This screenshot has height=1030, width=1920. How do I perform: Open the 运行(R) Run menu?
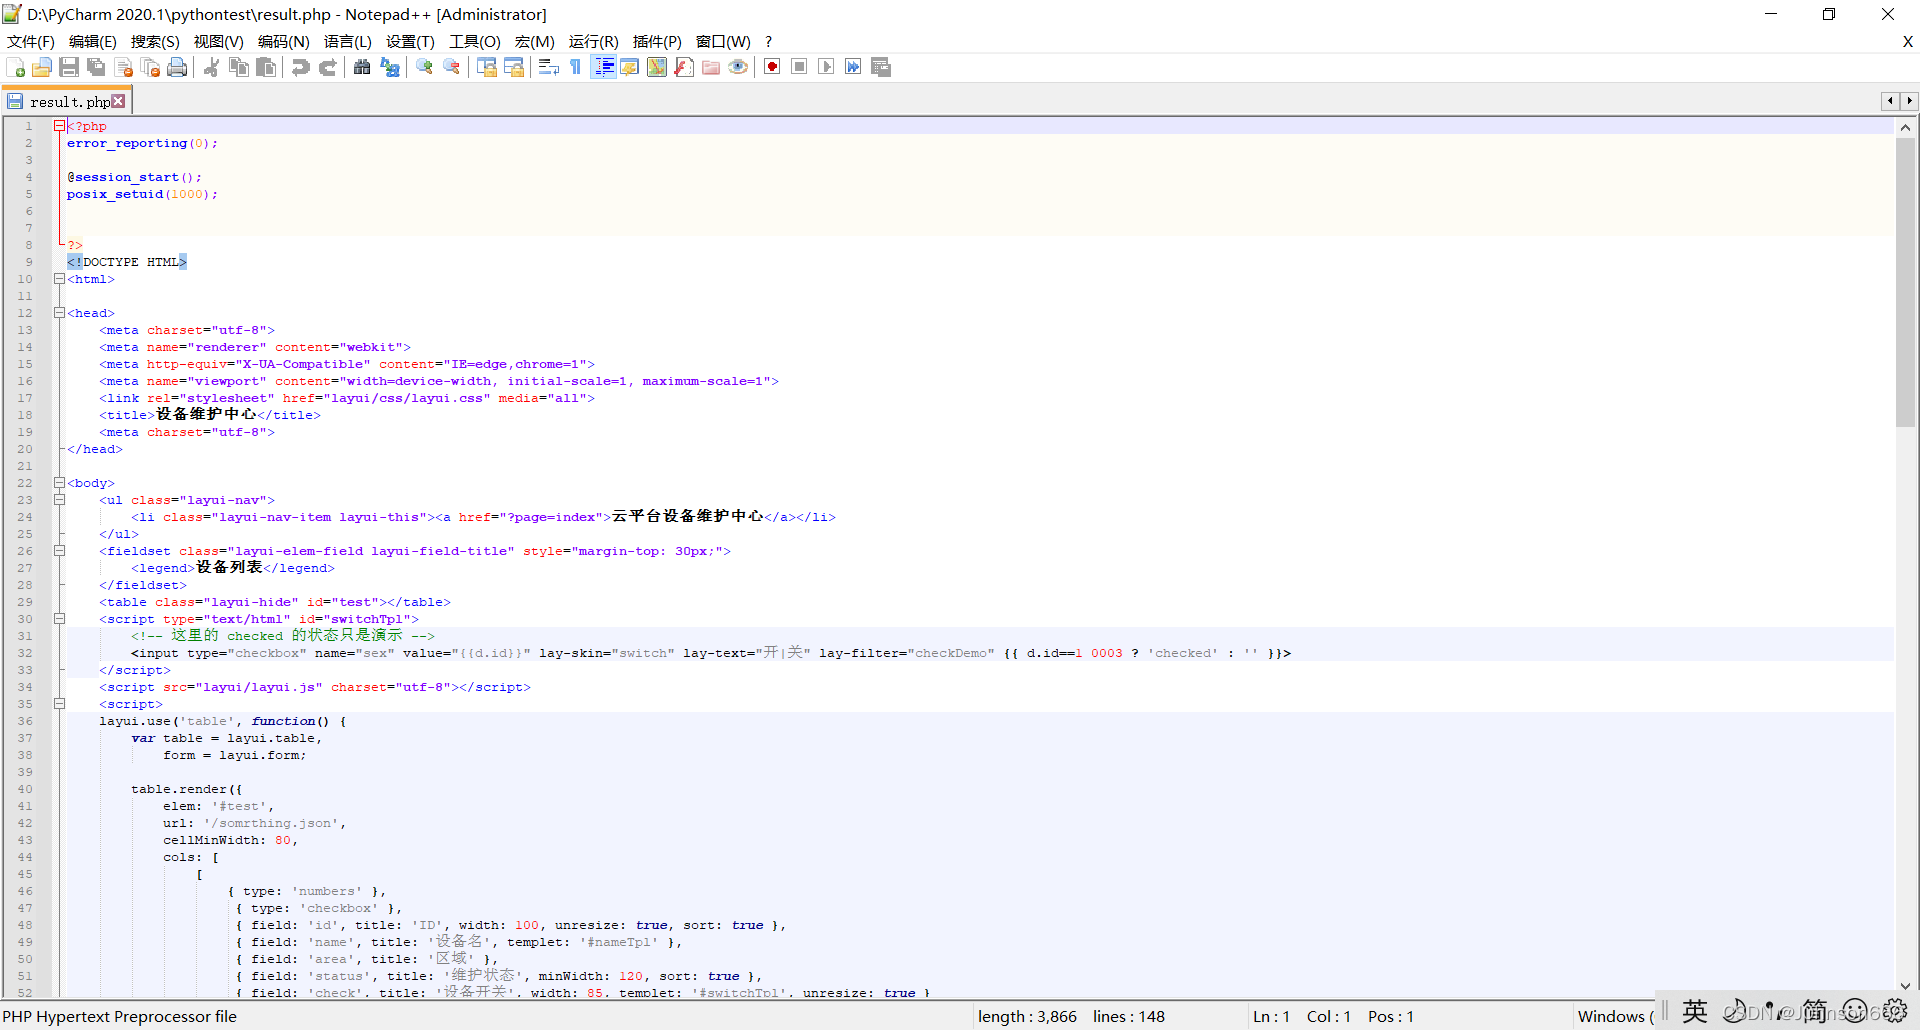click(594, 41)
